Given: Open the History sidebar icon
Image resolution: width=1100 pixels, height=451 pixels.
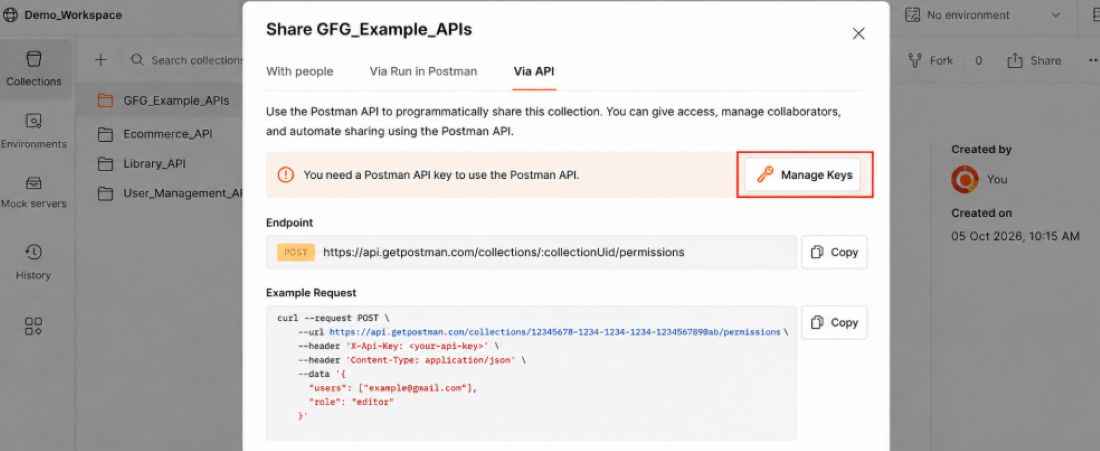Looking at the screenshot, I should click(x=34, y=252).
